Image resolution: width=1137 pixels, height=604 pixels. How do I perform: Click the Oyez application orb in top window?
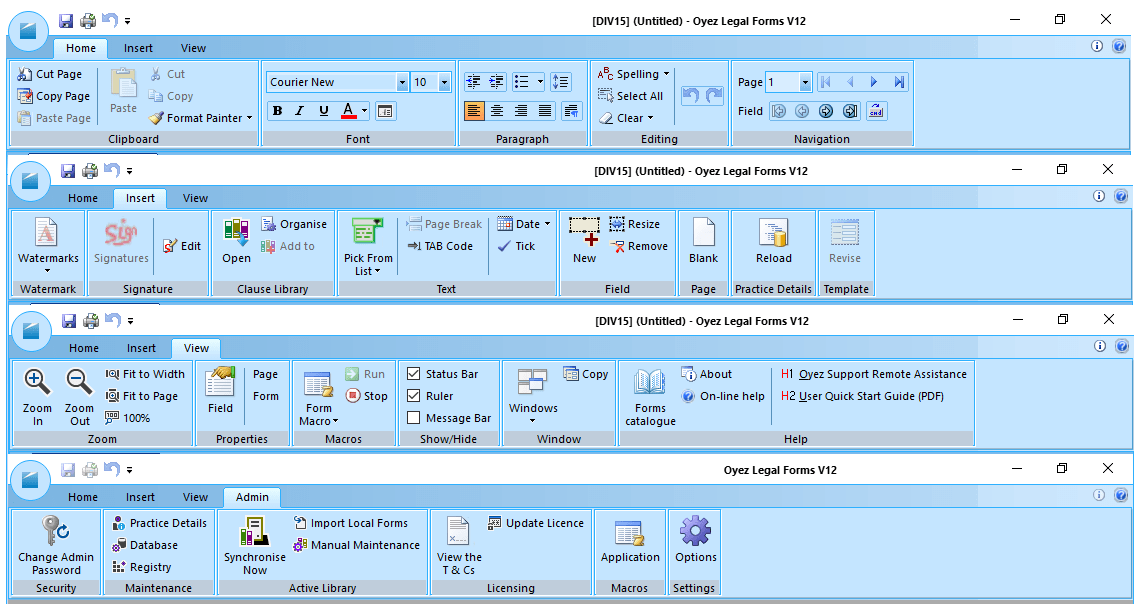[28, 31]
